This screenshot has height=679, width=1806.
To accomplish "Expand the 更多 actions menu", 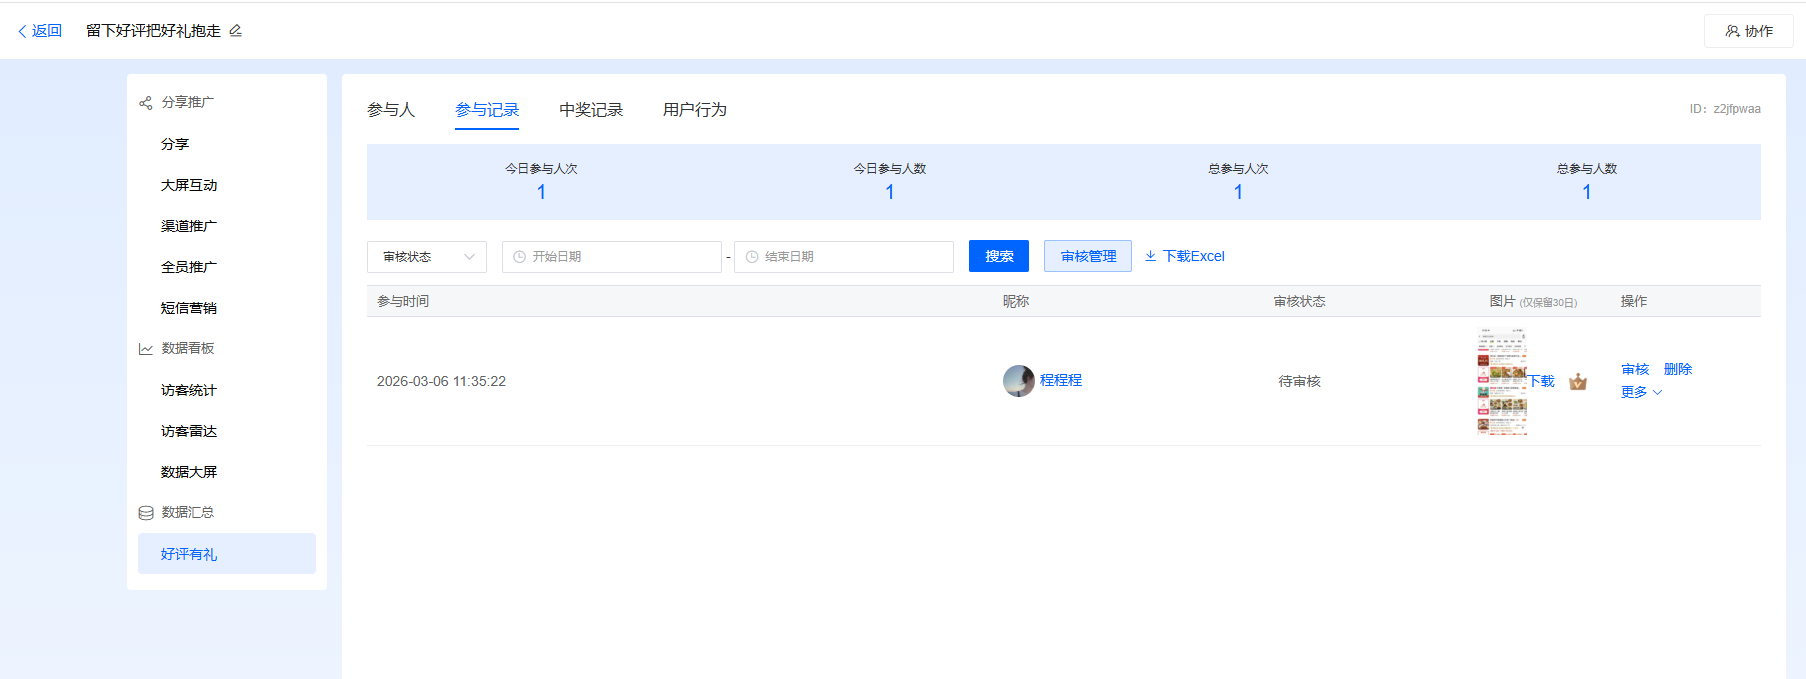I will click(1641, 392).
